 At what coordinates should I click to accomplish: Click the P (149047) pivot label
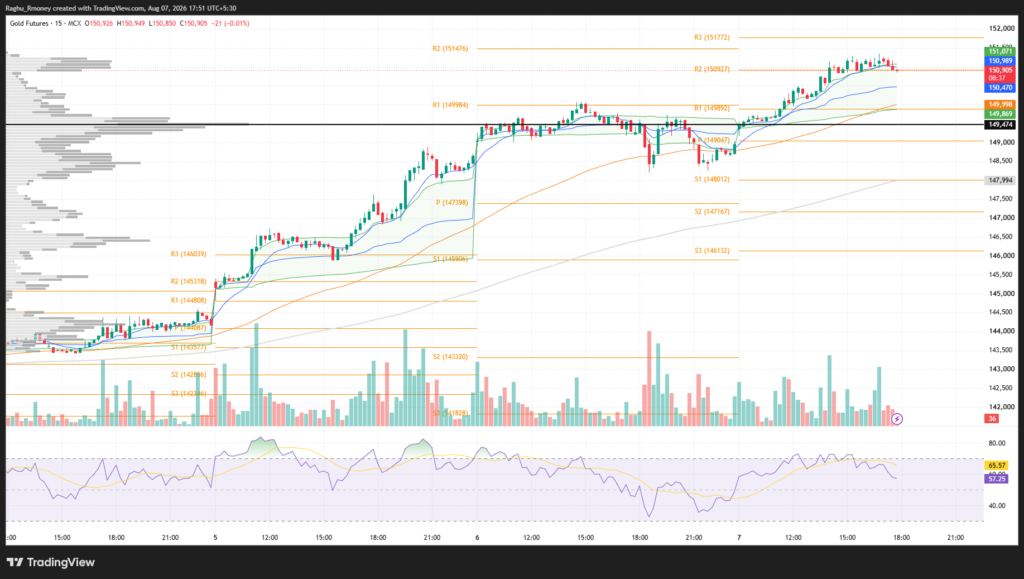coord(714,140)
